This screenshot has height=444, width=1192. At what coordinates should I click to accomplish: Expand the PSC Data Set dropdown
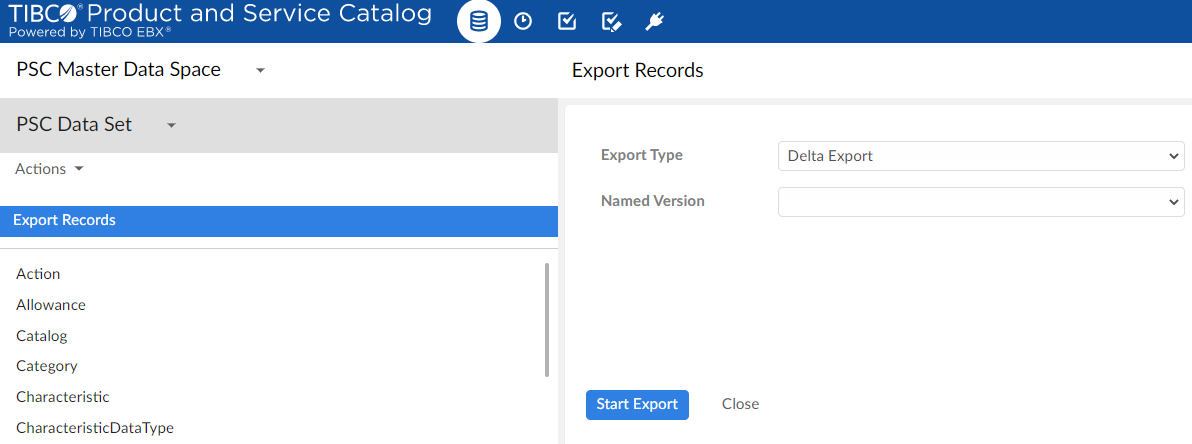click(x=171, y=126)
